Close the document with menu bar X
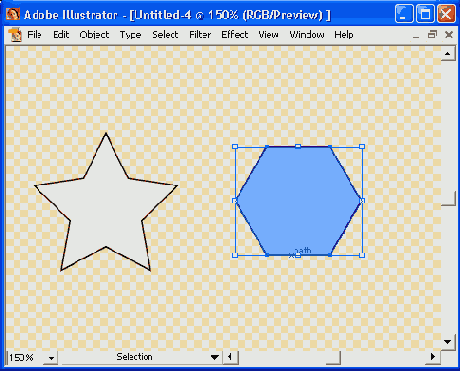The height and width of the screenshot is (371, 460). [x=449, y=34]
